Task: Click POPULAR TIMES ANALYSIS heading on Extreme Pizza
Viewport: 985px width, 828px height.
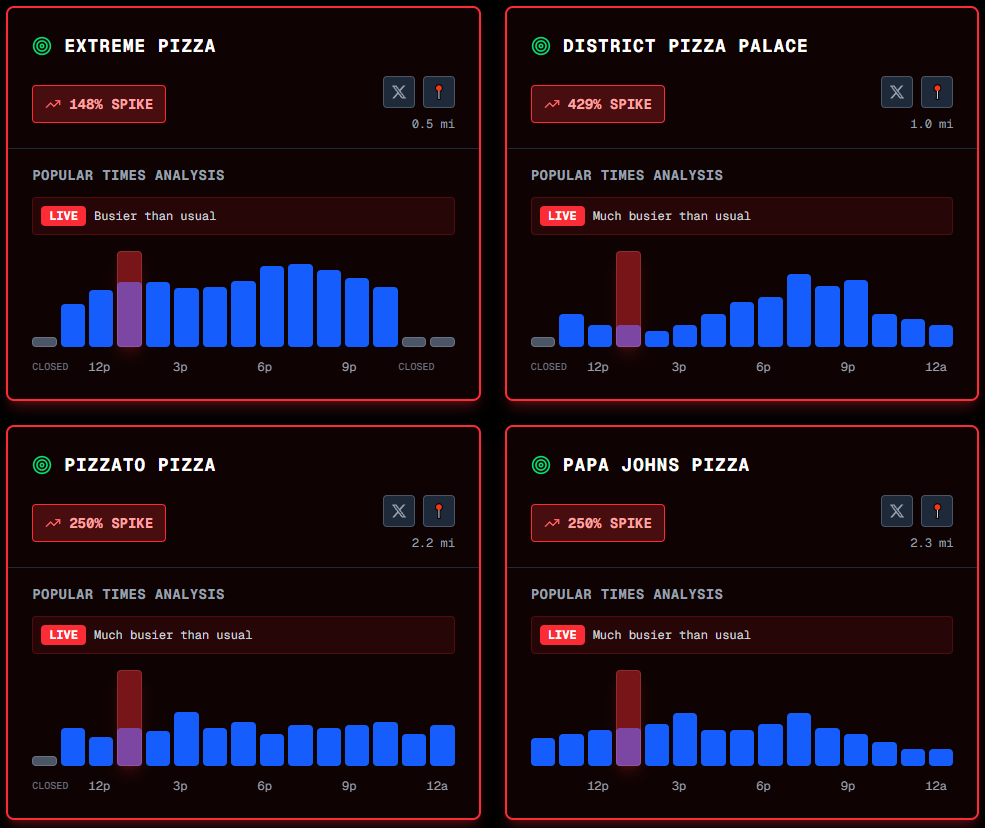Action: (128, 175)
